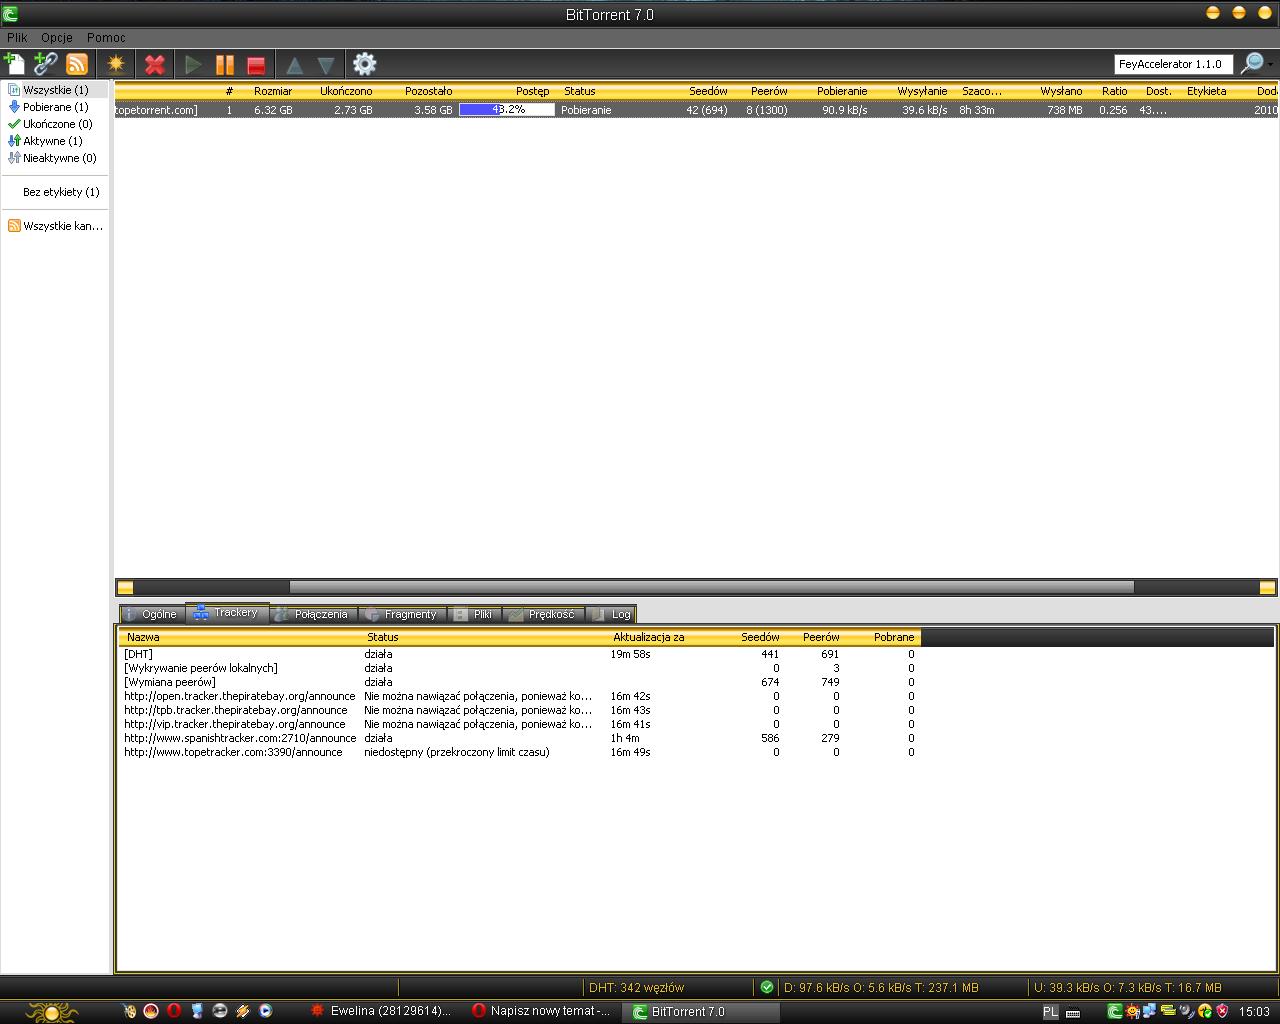
Task: Select Wszystkie (1) in sidebar
Action: pos(56,90)
